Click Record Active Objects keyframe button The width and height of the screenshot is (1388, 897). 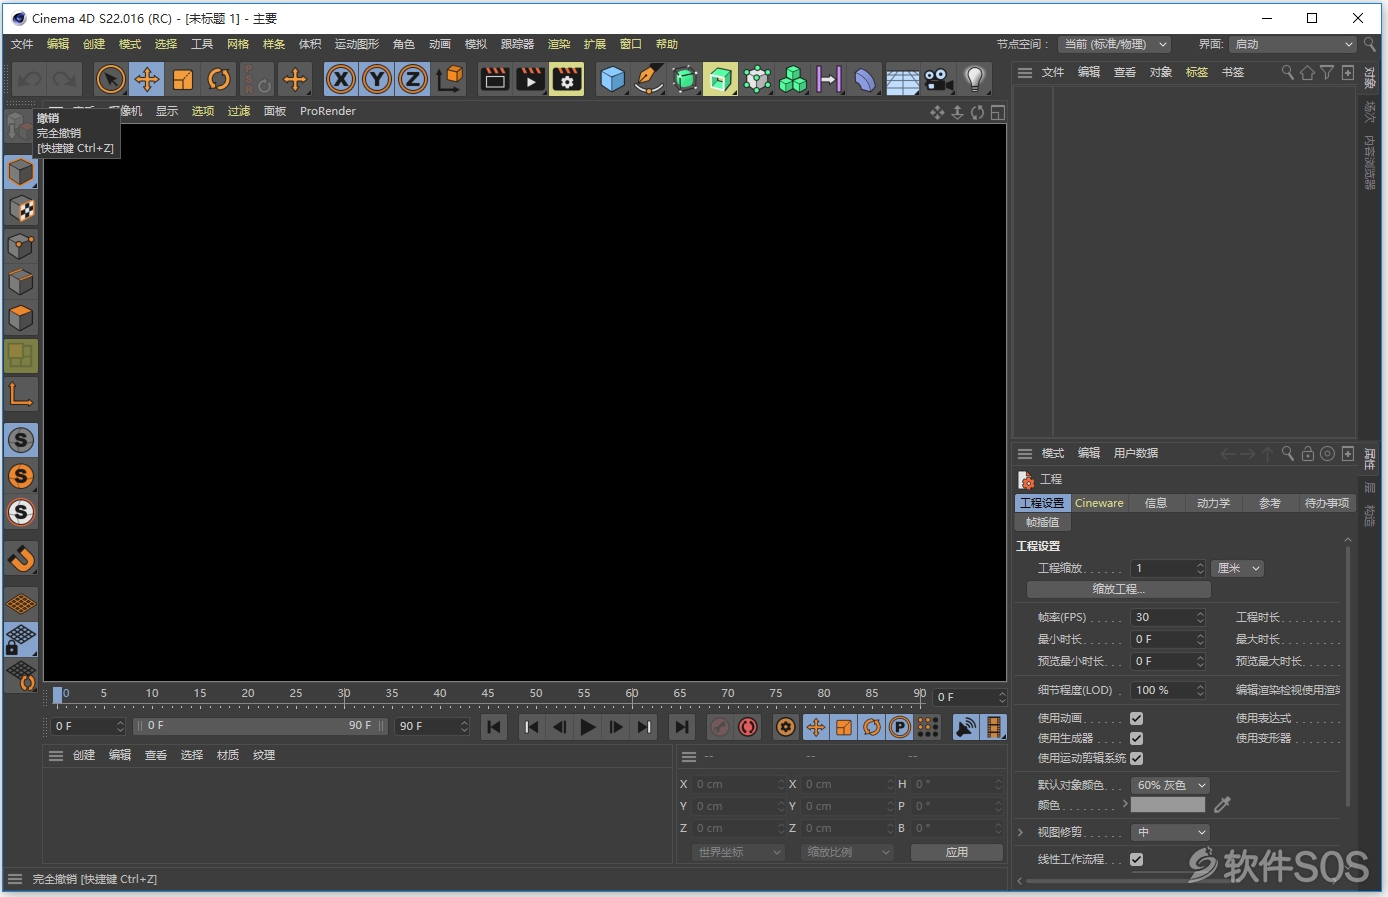719,727
